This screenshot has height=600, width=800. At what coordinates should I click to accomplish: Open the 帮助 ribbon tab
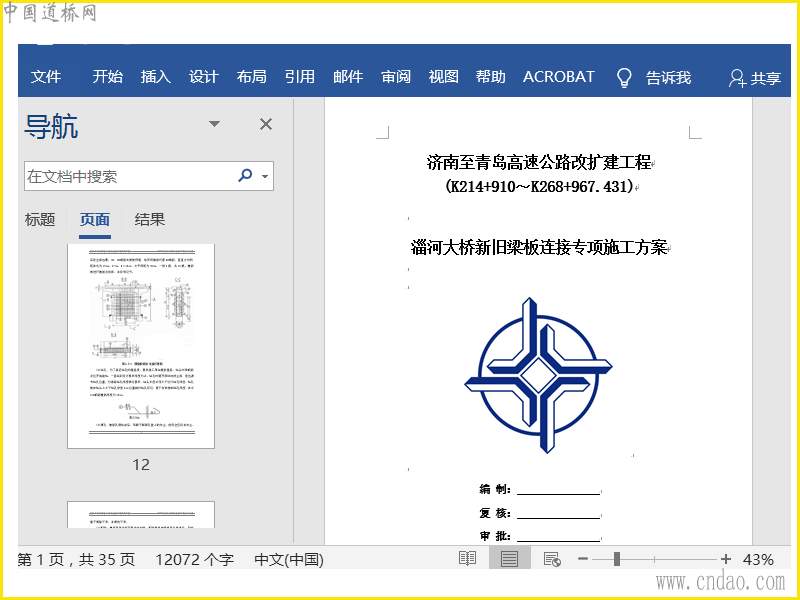[x=491, y=77]
